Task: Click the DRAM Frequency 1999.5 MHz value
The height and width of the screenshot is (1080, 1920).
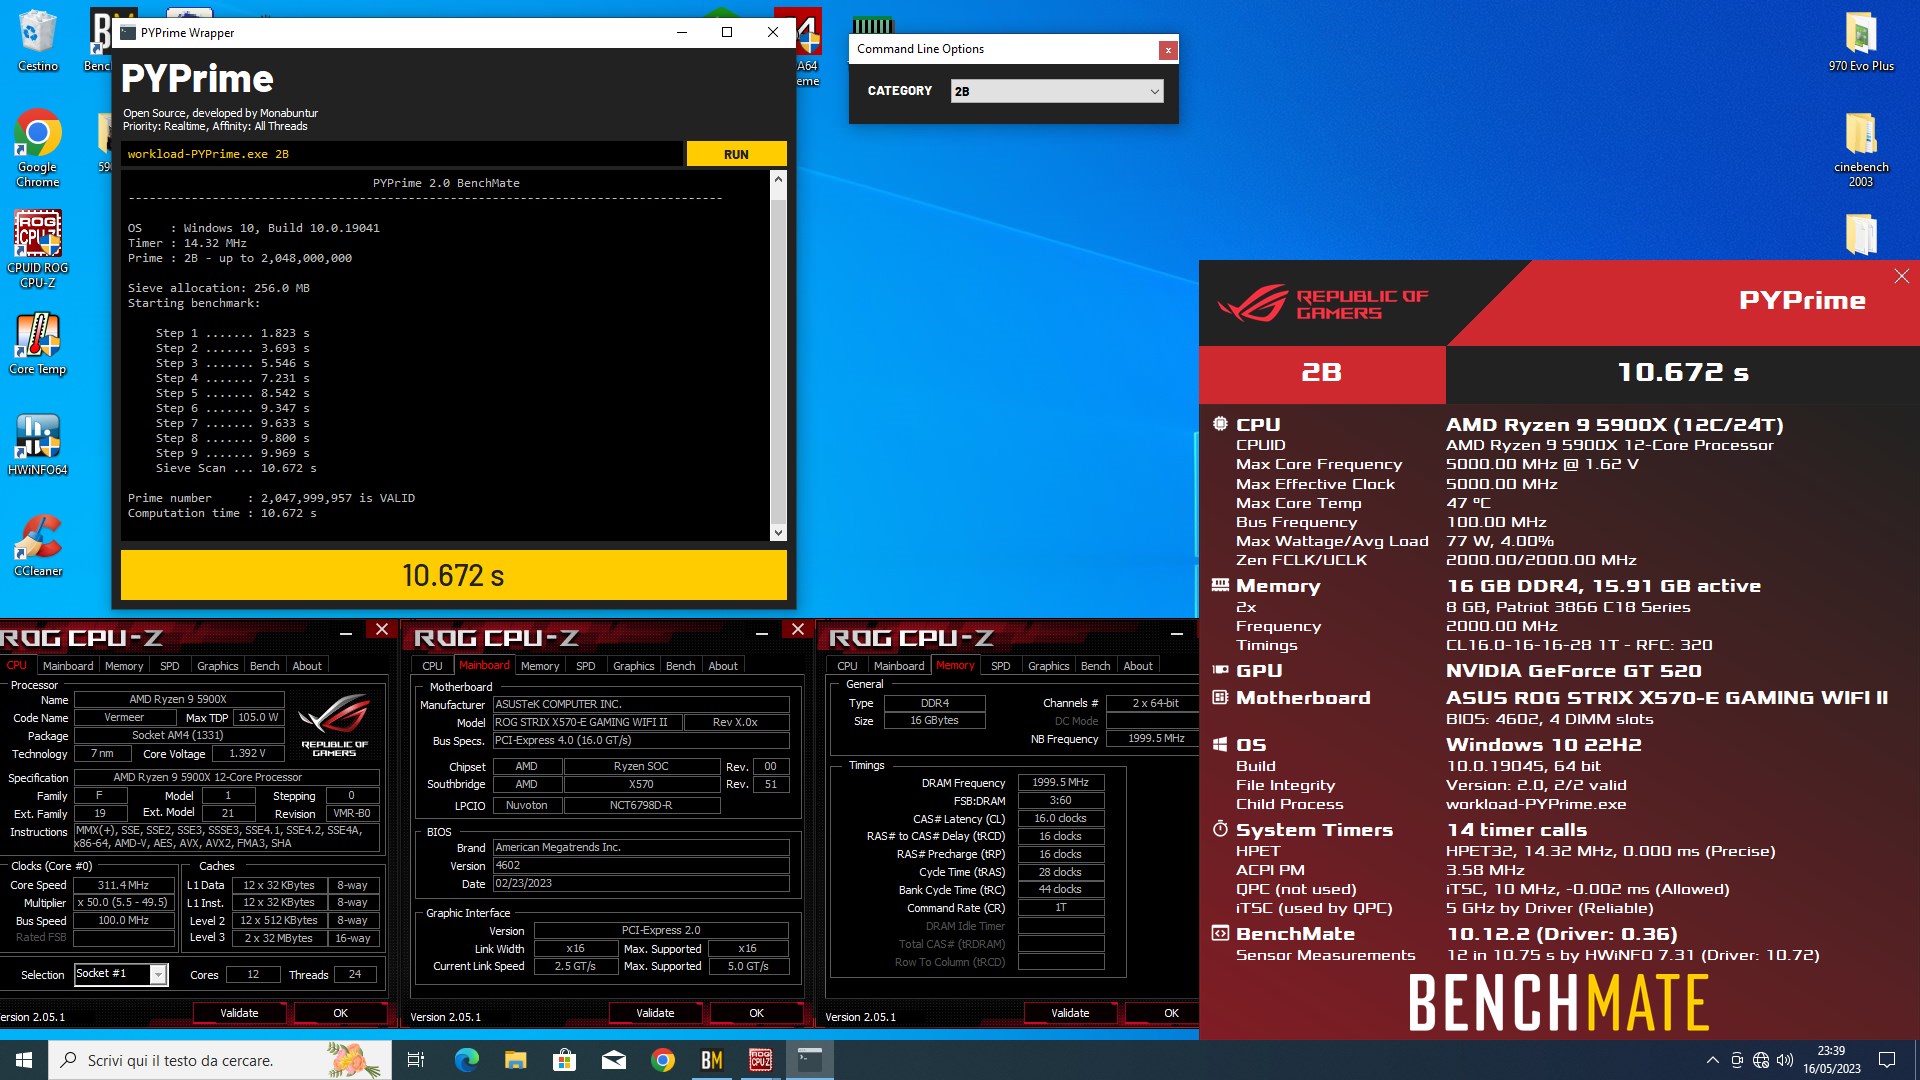Action: click(x=1060, y=783)
